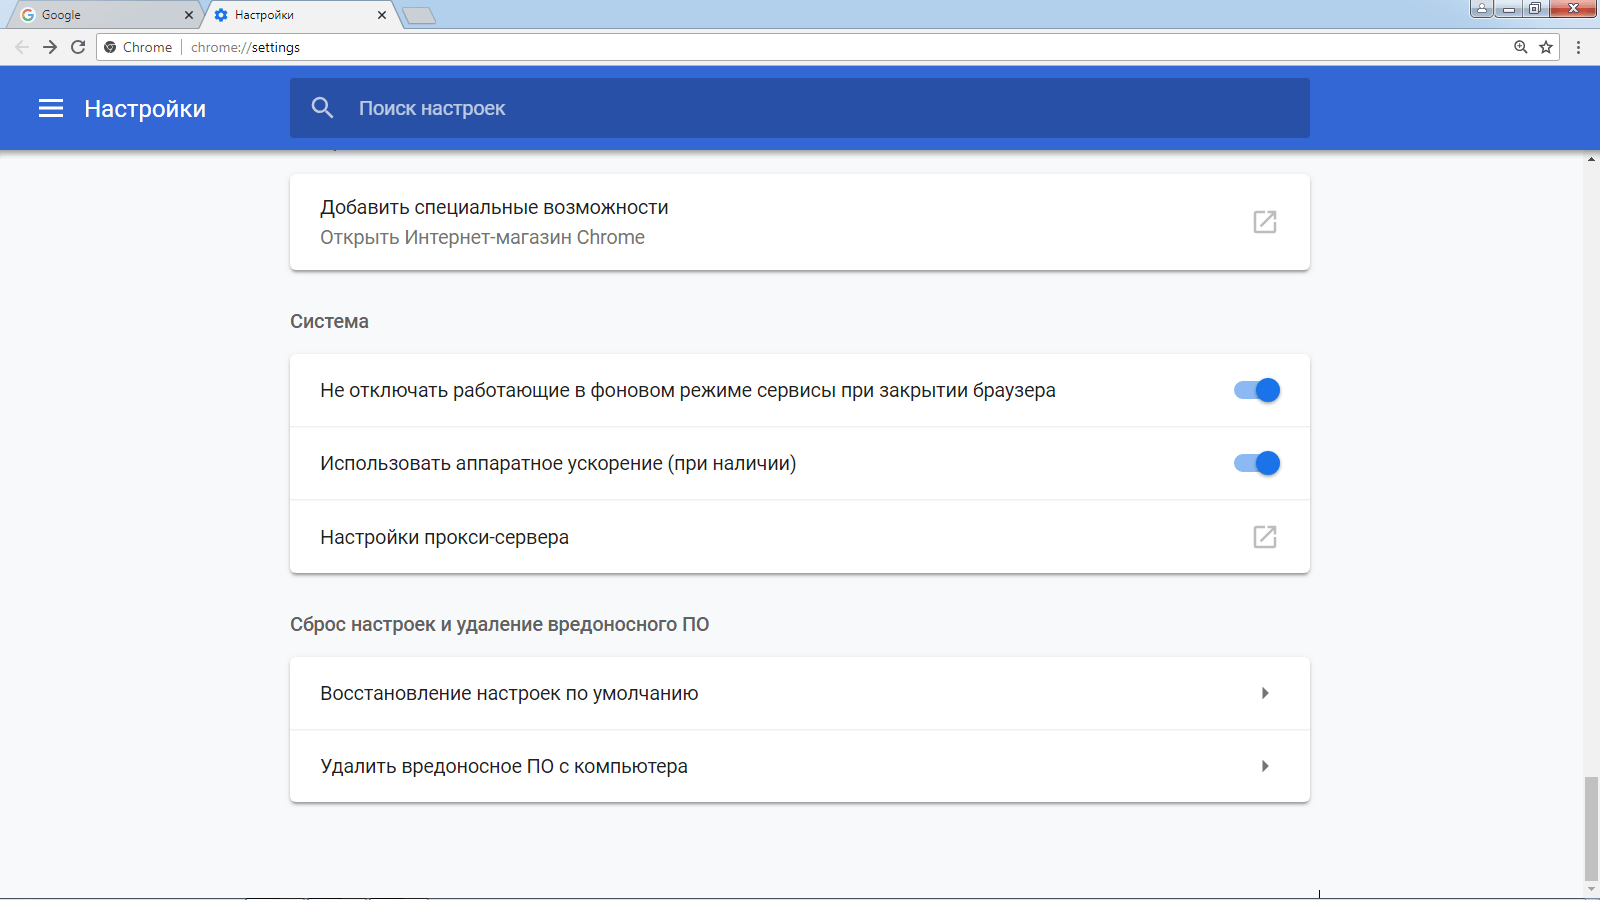
Task: Click the search magnifier icon in settings
Action: (x=322, y=107)
